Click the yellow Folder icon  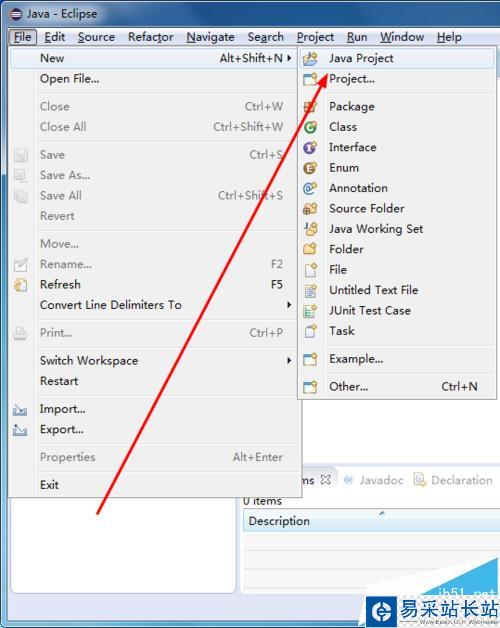point(310,250)
